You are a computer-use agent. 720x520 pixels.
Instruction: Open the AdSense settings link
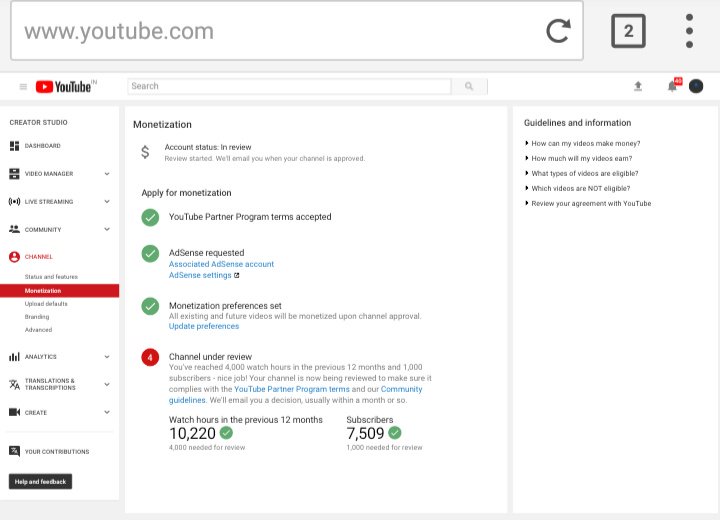point(200,275)
